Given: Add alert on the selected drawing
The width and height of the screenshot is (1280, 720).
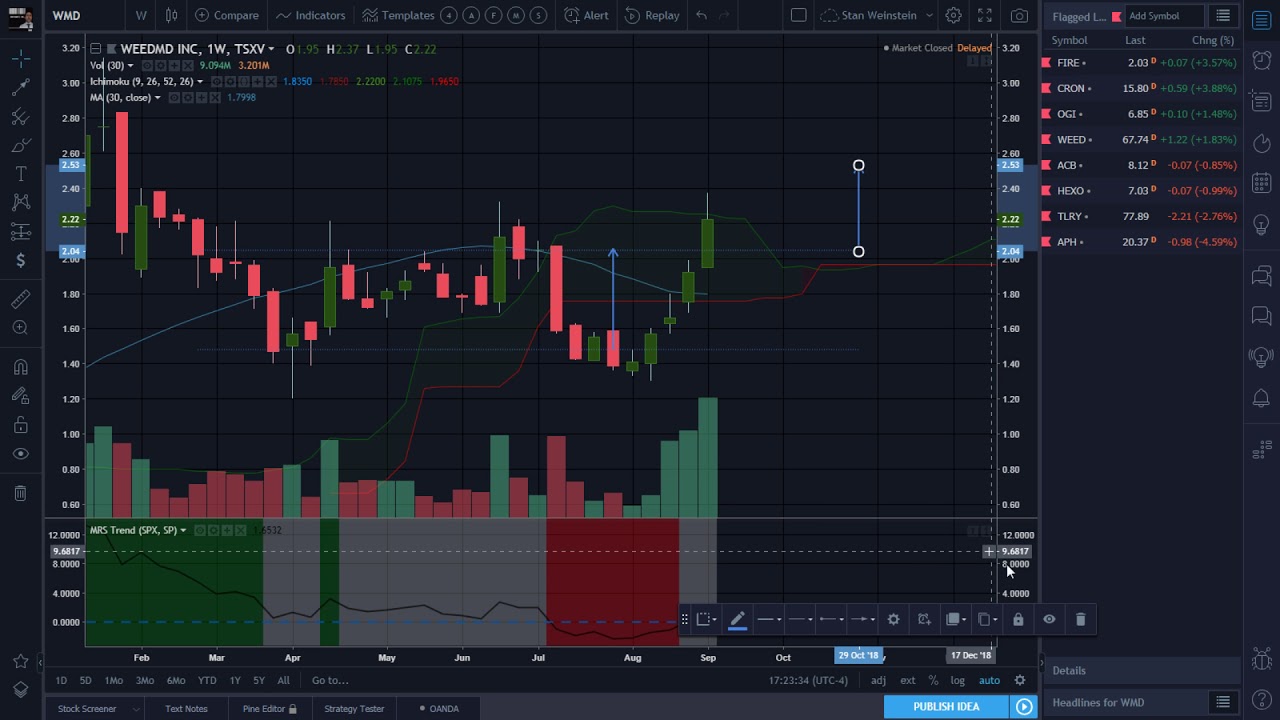Looking at the screenshot, I should pyautogui.click(x=924, y=619).
